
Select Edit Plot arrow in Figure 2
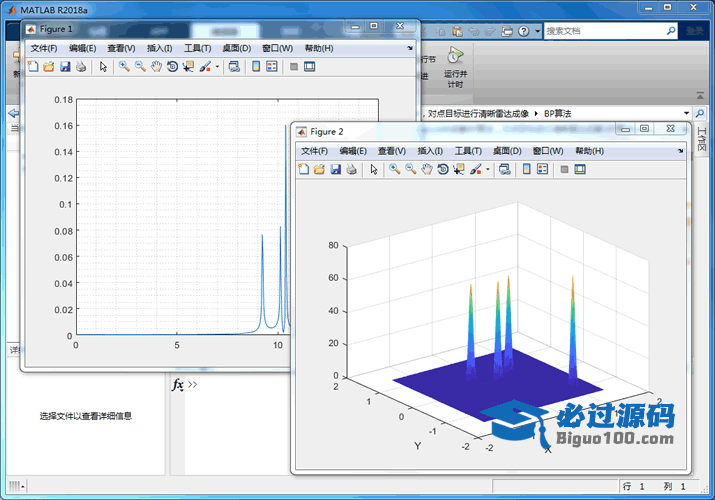point(374,169)
